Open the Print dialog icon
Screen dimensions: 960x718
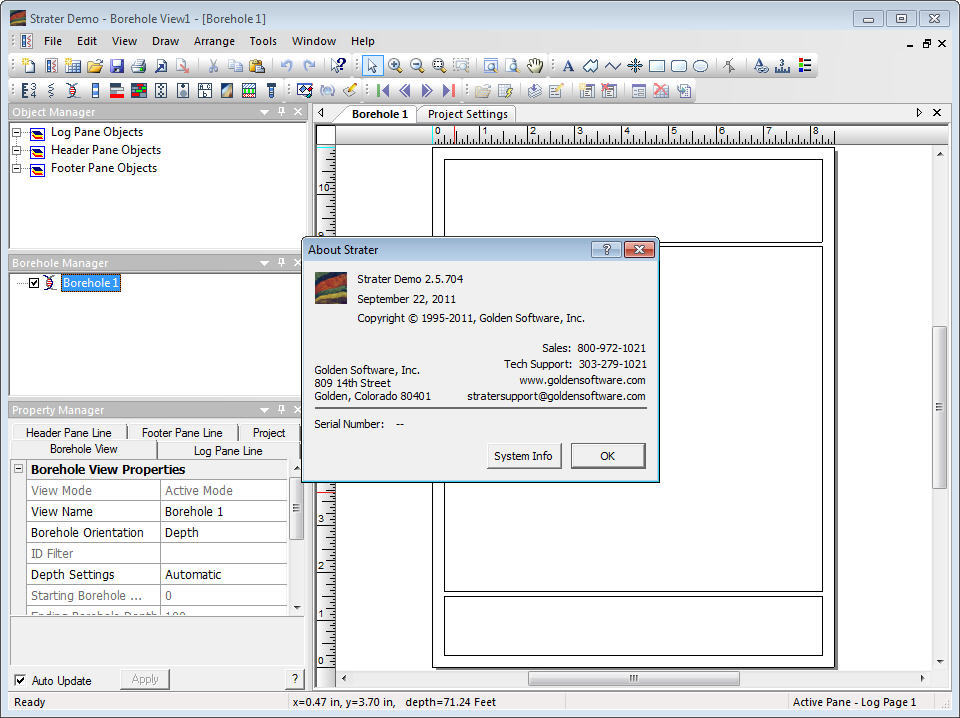138,66
